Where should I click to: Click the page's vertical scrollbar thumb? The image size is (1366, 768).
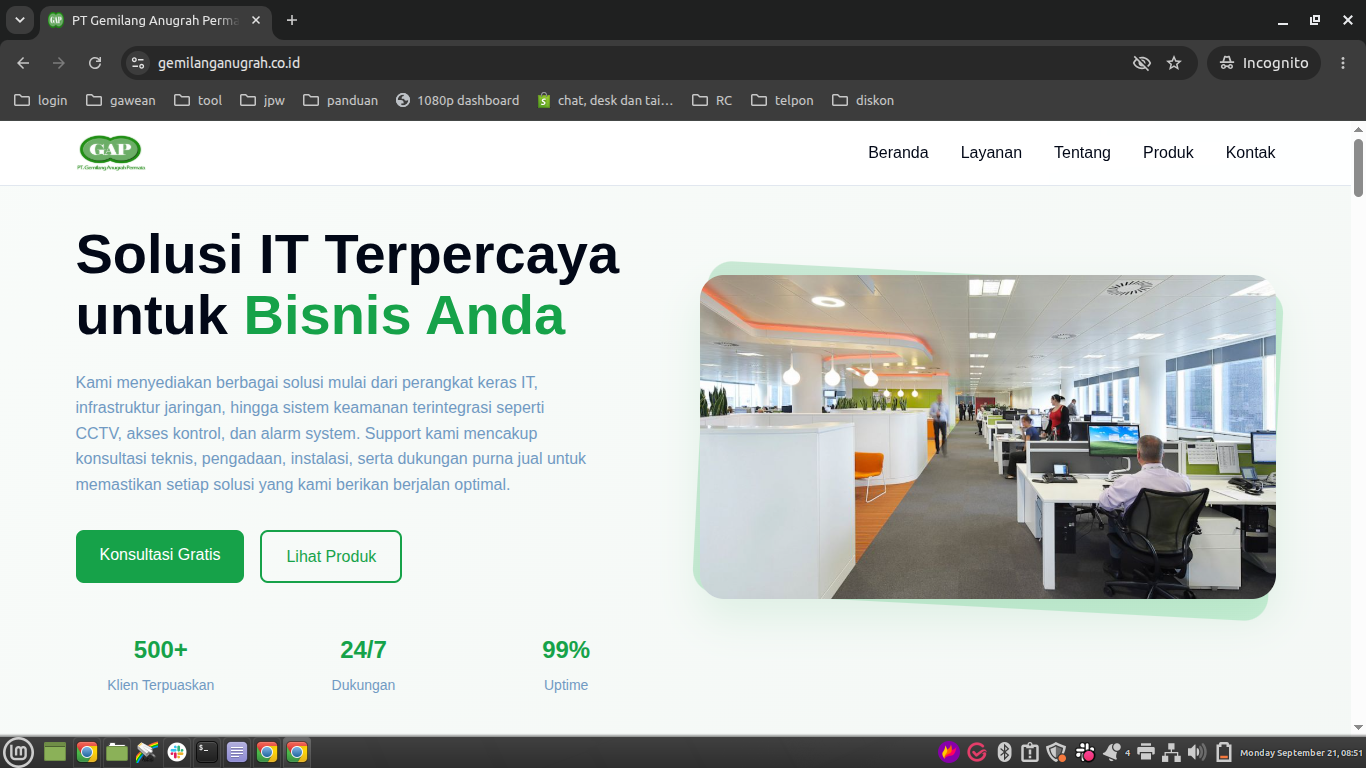coord(1358,168)
